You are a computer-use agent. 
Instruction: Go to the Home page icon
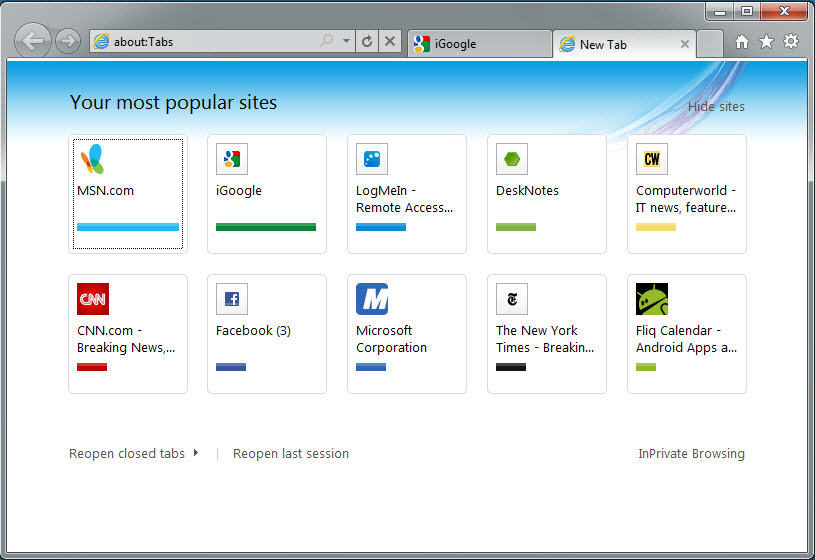pyautogui.click(x=742, y=42)
